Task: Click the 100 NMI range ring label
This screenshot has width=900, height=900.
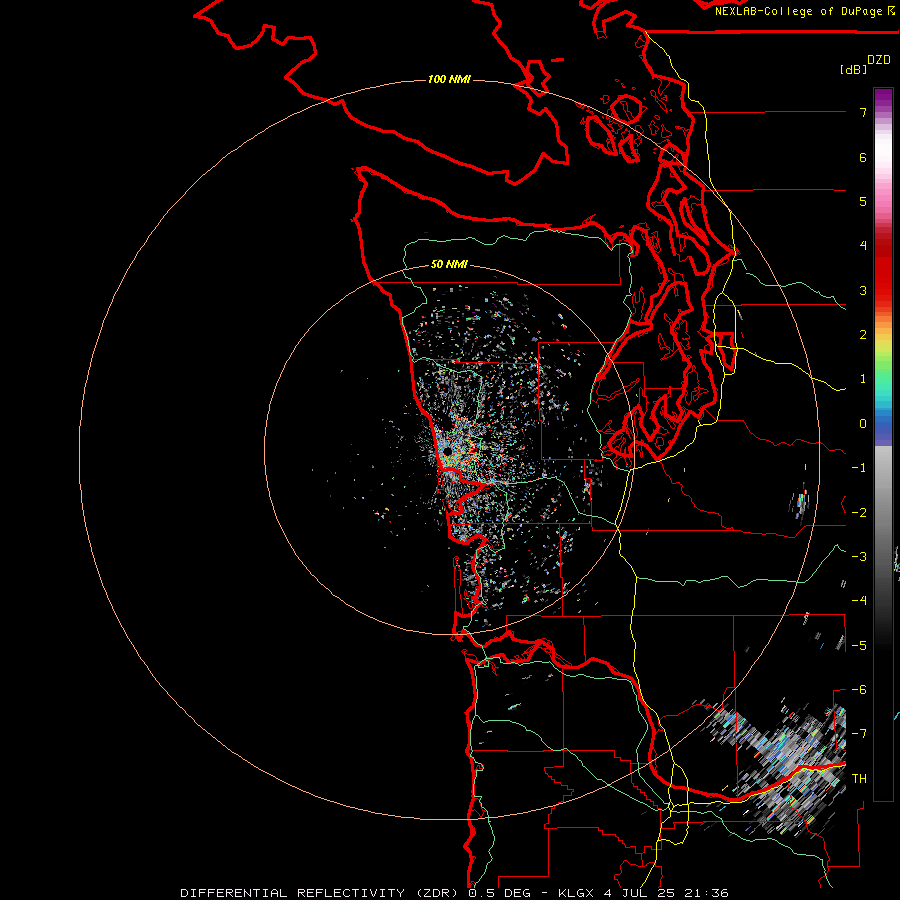Action: pyautogui.click(x=449, y=79)
